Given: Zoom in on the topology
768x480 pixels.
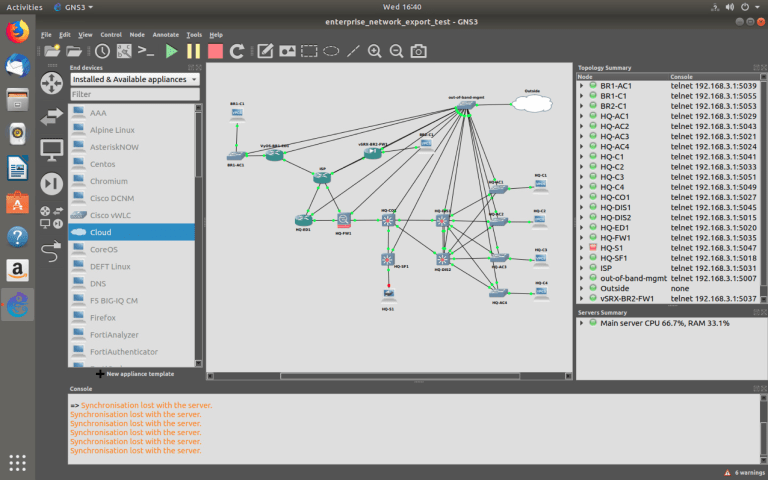Looking at the screenshot, I should [375, 51].
